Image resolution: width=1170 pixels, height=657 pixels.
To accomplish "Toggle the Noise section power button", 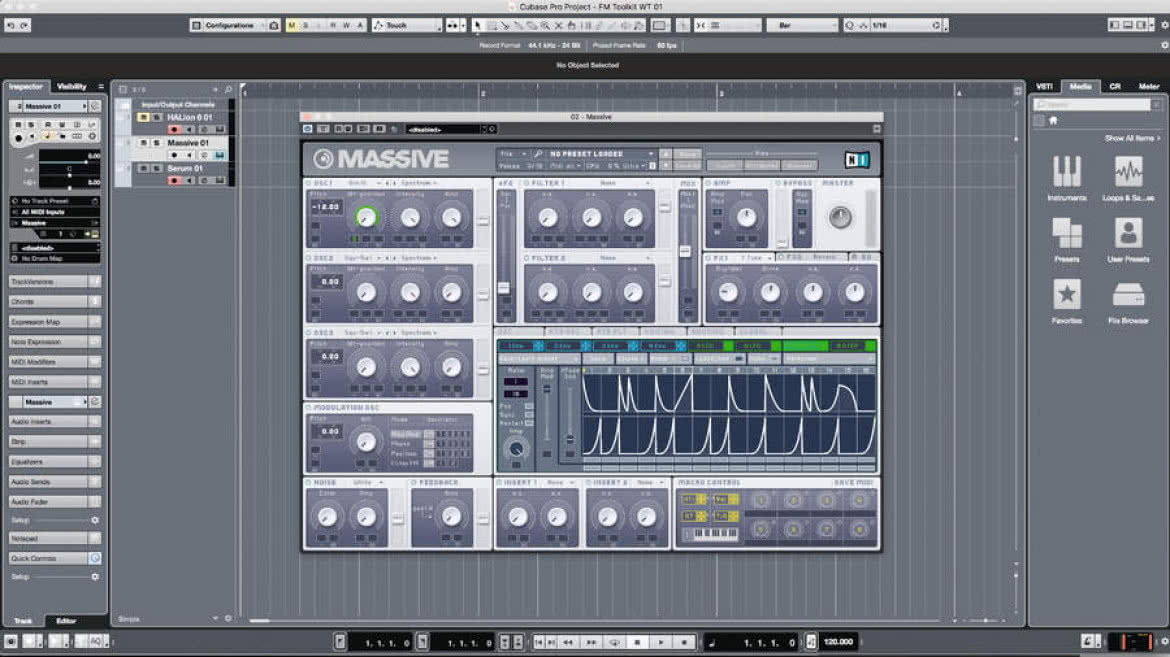I will pyautogui.click(x=309, y=483).
